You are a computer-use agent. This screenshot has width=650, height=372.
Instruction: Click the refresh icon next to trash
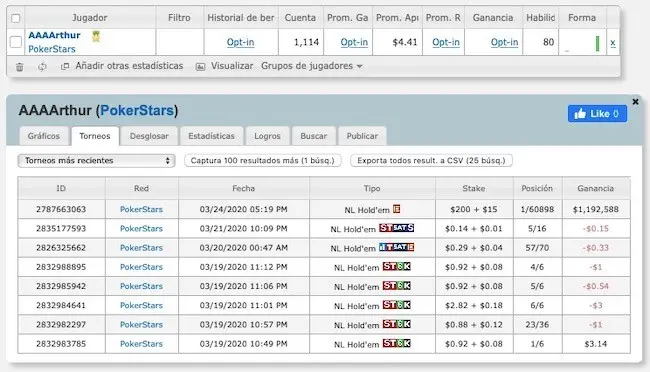click(x=42, y=67)
